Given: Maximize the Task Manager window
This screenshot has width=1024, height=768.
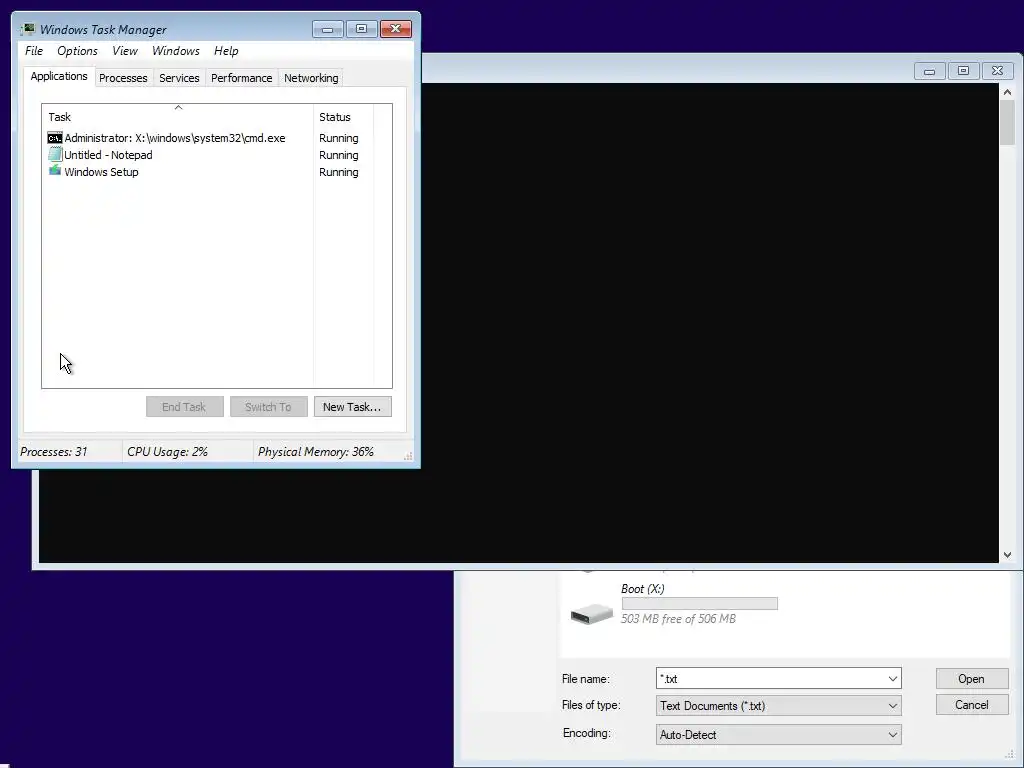Looking at the screenshot, I should pyautogui.click(x=361, y=29).
